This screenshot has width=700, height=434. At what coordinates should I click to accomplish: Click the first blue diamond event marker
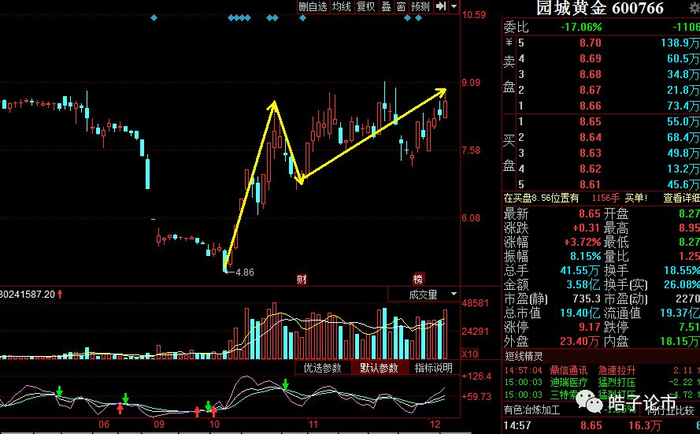(154, 18)
